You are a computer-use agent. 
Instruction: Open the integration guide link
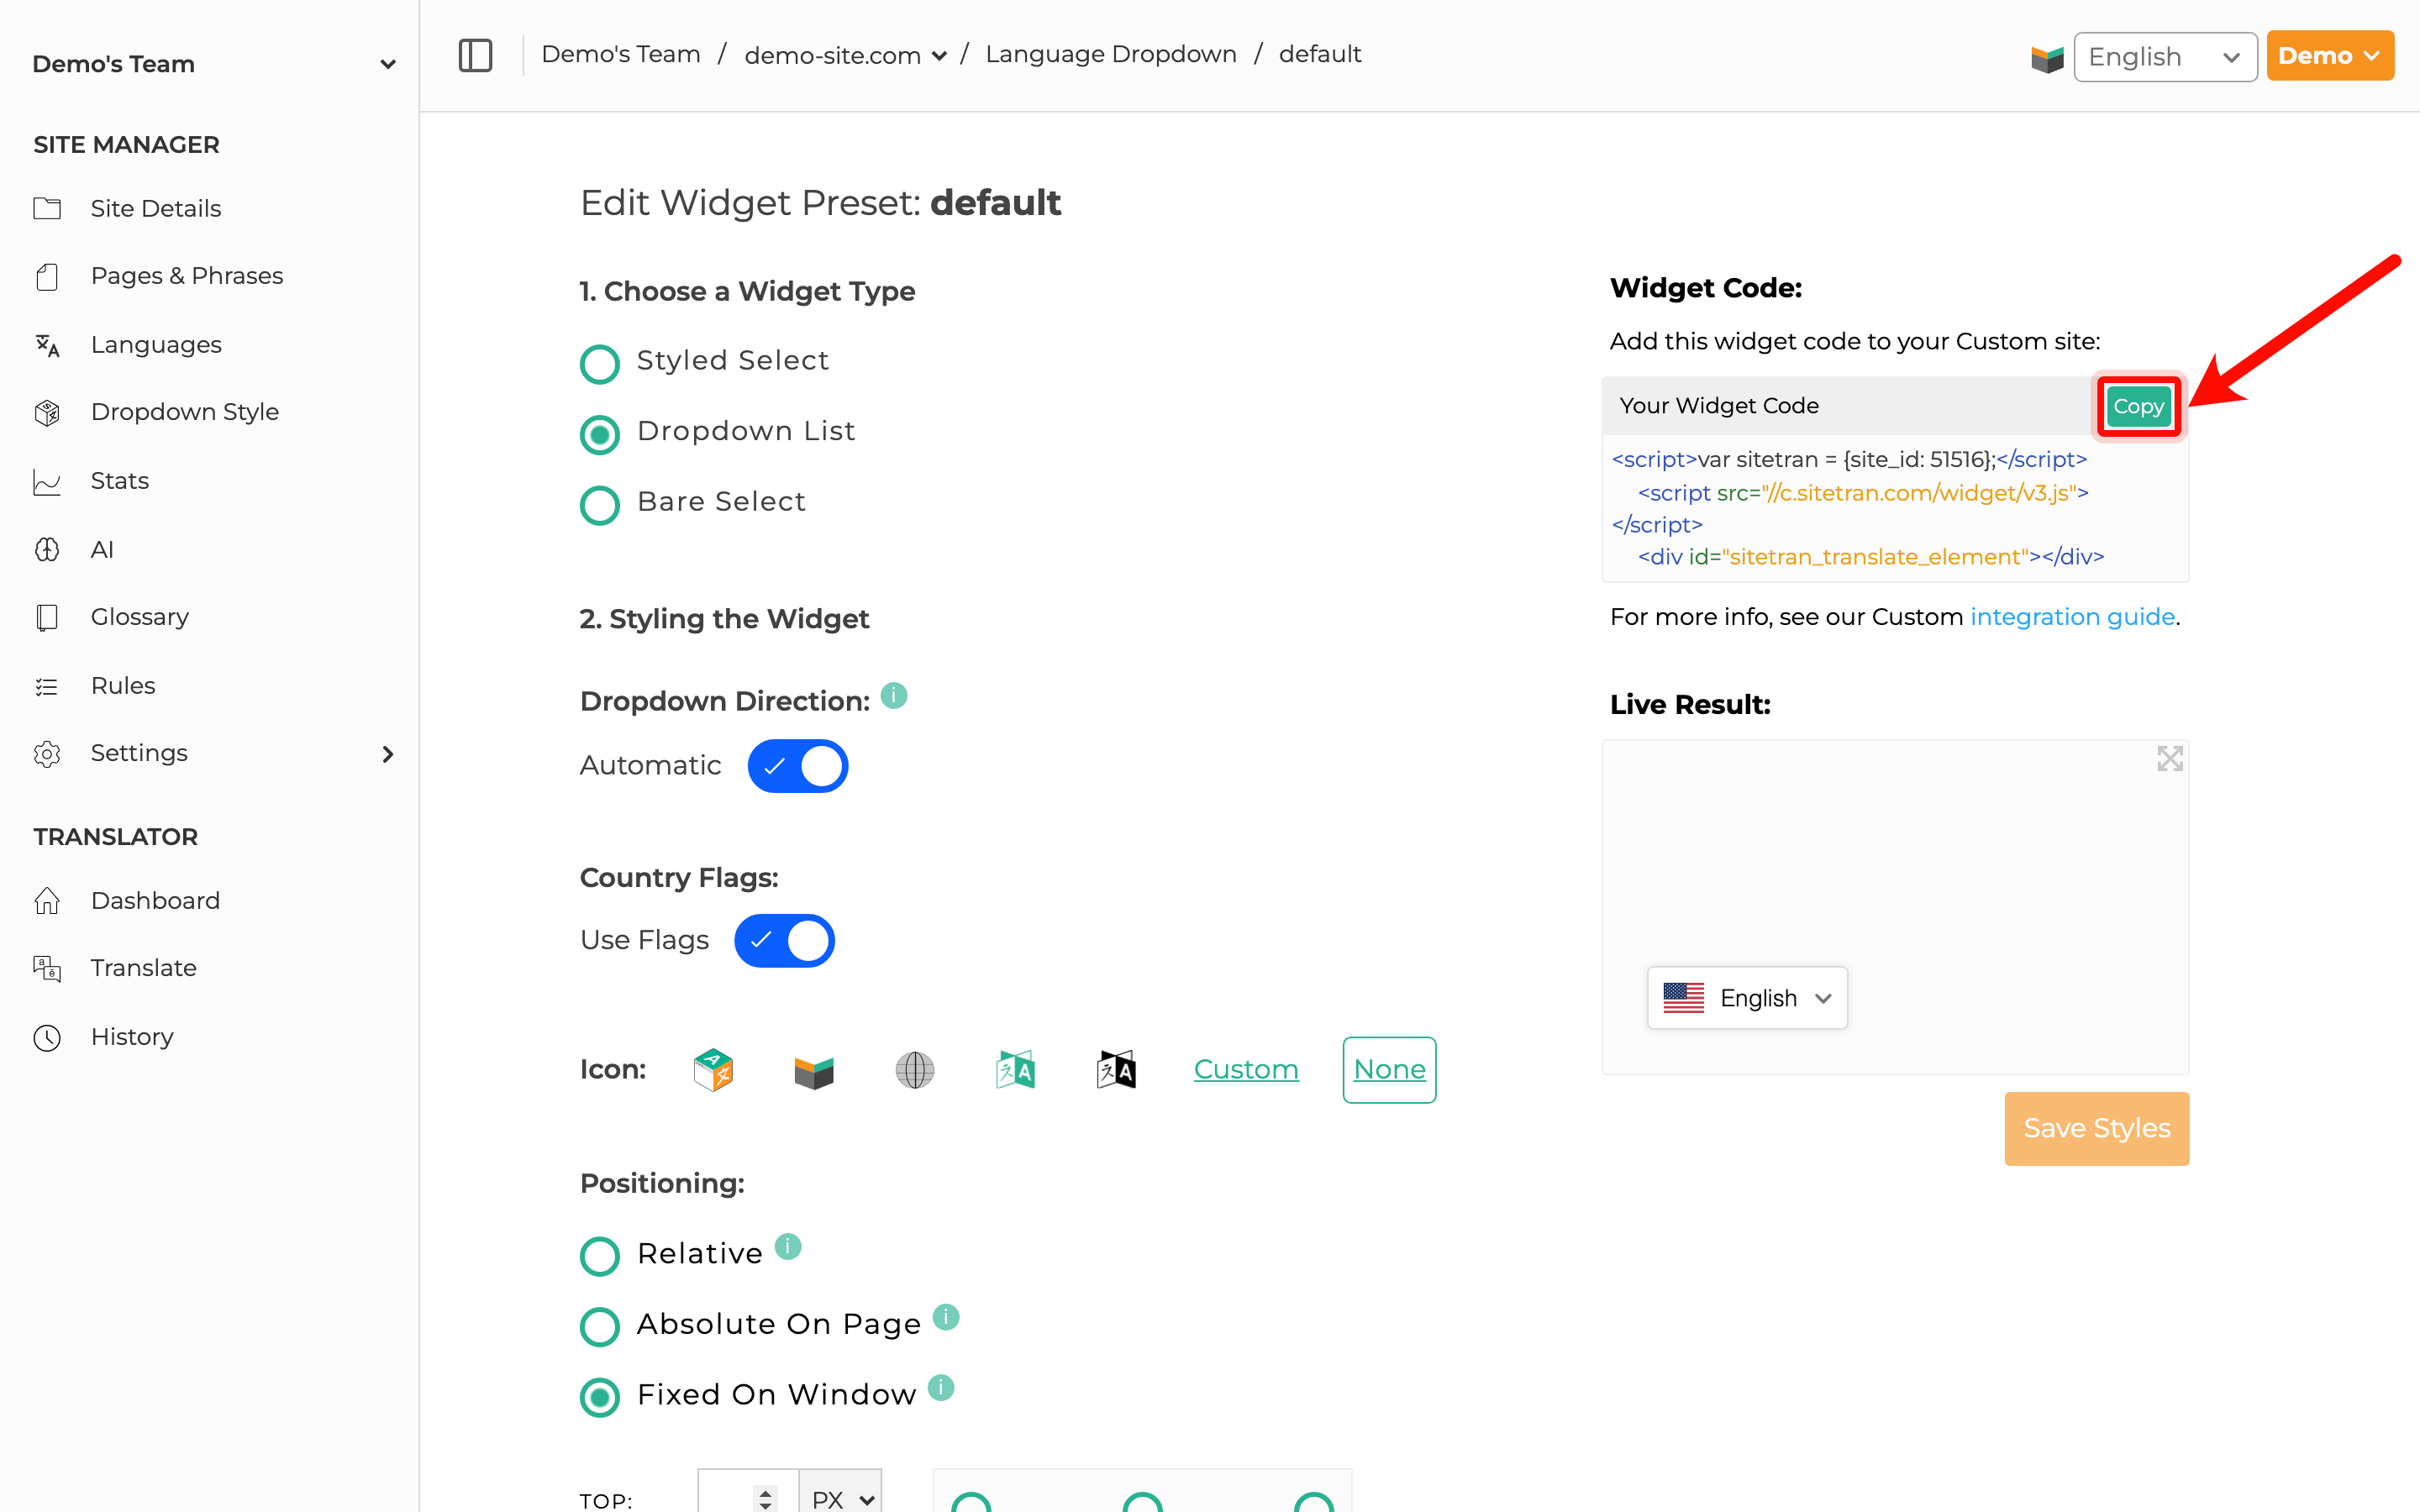pyautogui.click(x=2072, y=617)
